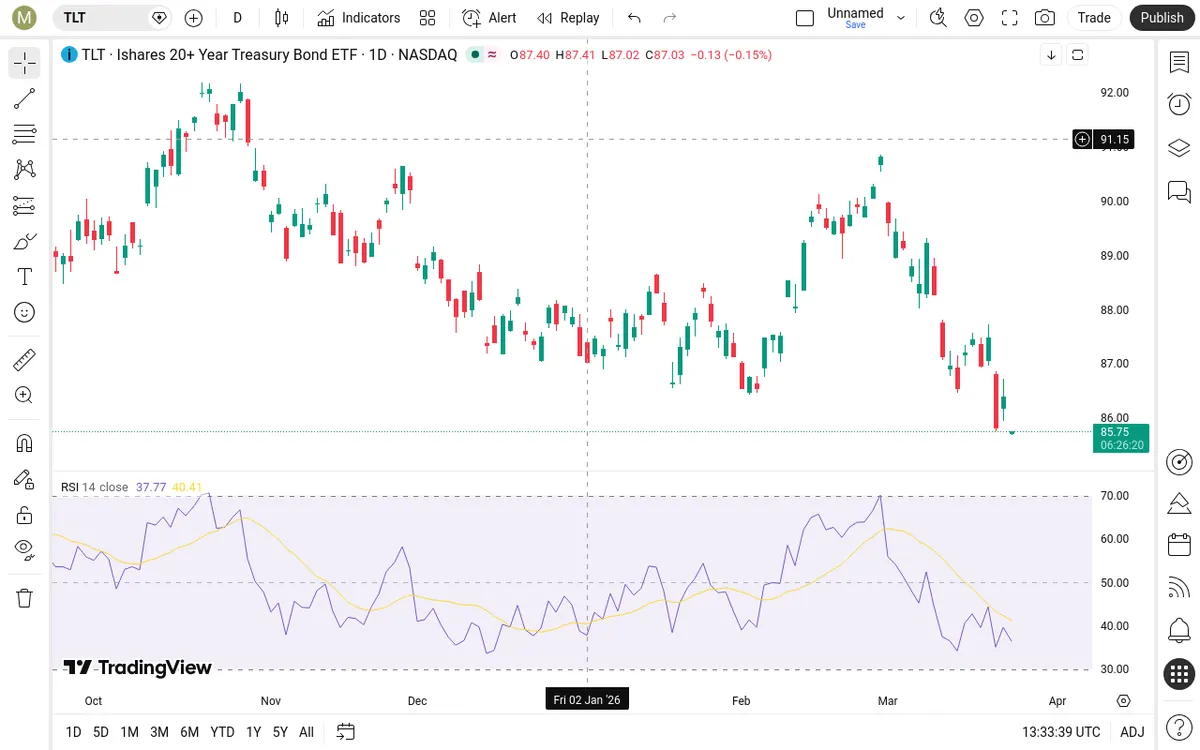
Task: Open the forecasting and measurement tools
Action: [25, 206]
